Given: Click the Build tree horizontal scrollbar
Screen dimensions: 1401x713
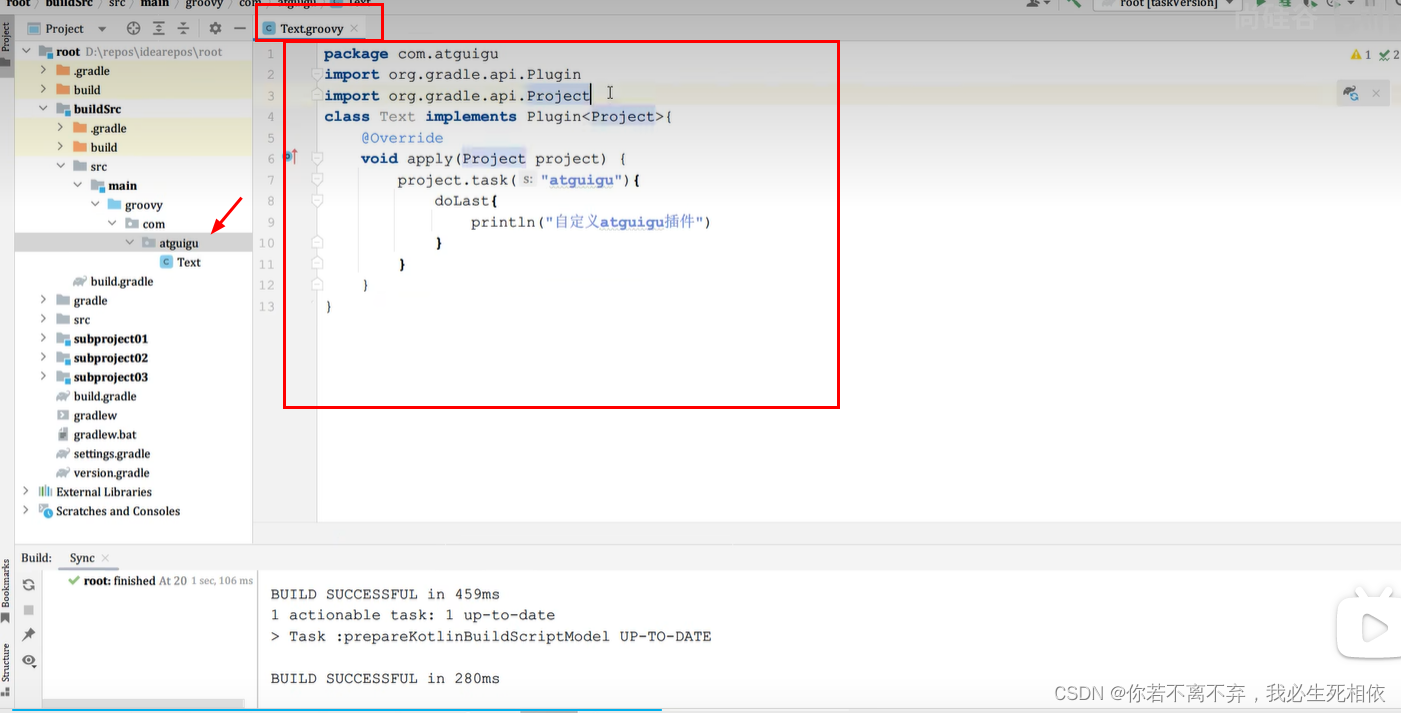Looking at the screenshot, I should click(143, 703).
